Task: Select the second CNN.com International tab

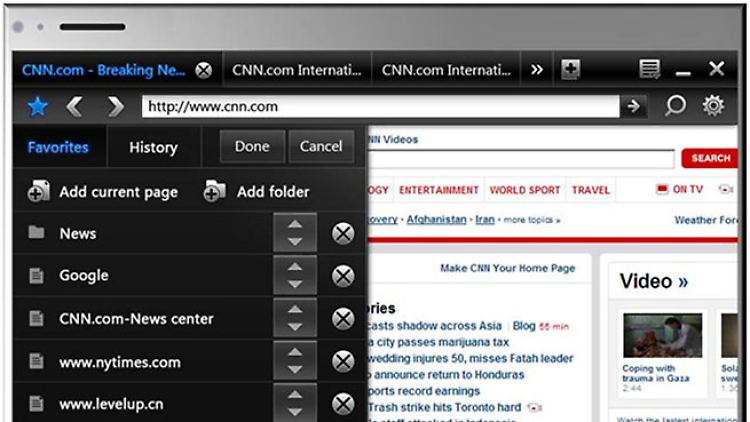Action: click(x=445, y=70)
